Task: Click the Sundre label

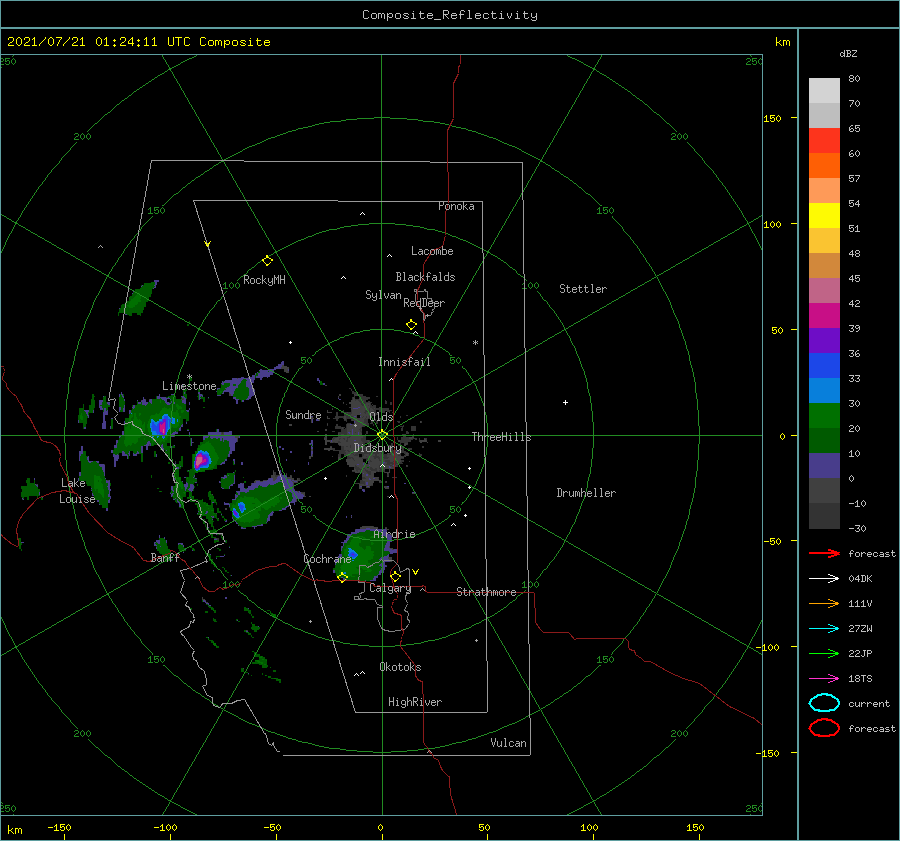Action: point(303,414)
